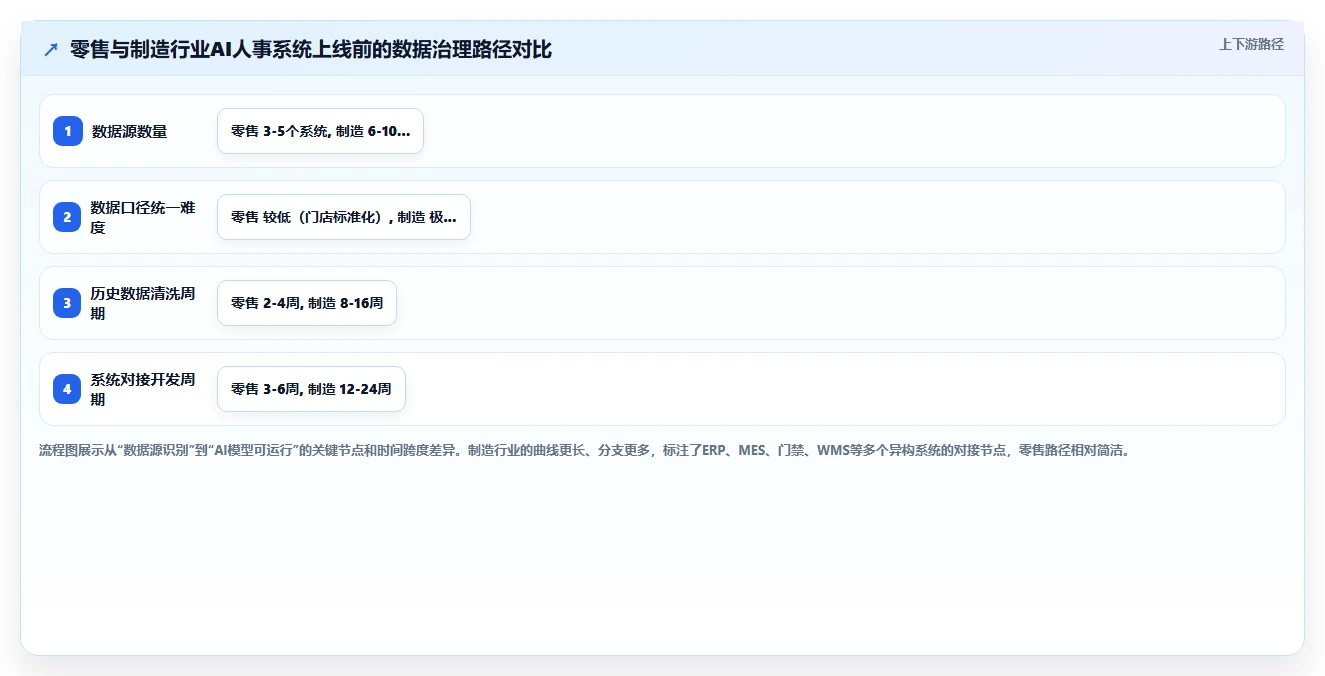Click the step 2 number badge
Image resolution: width=1325 pixels, height=676 pixels.
click(x=67, y=217)
